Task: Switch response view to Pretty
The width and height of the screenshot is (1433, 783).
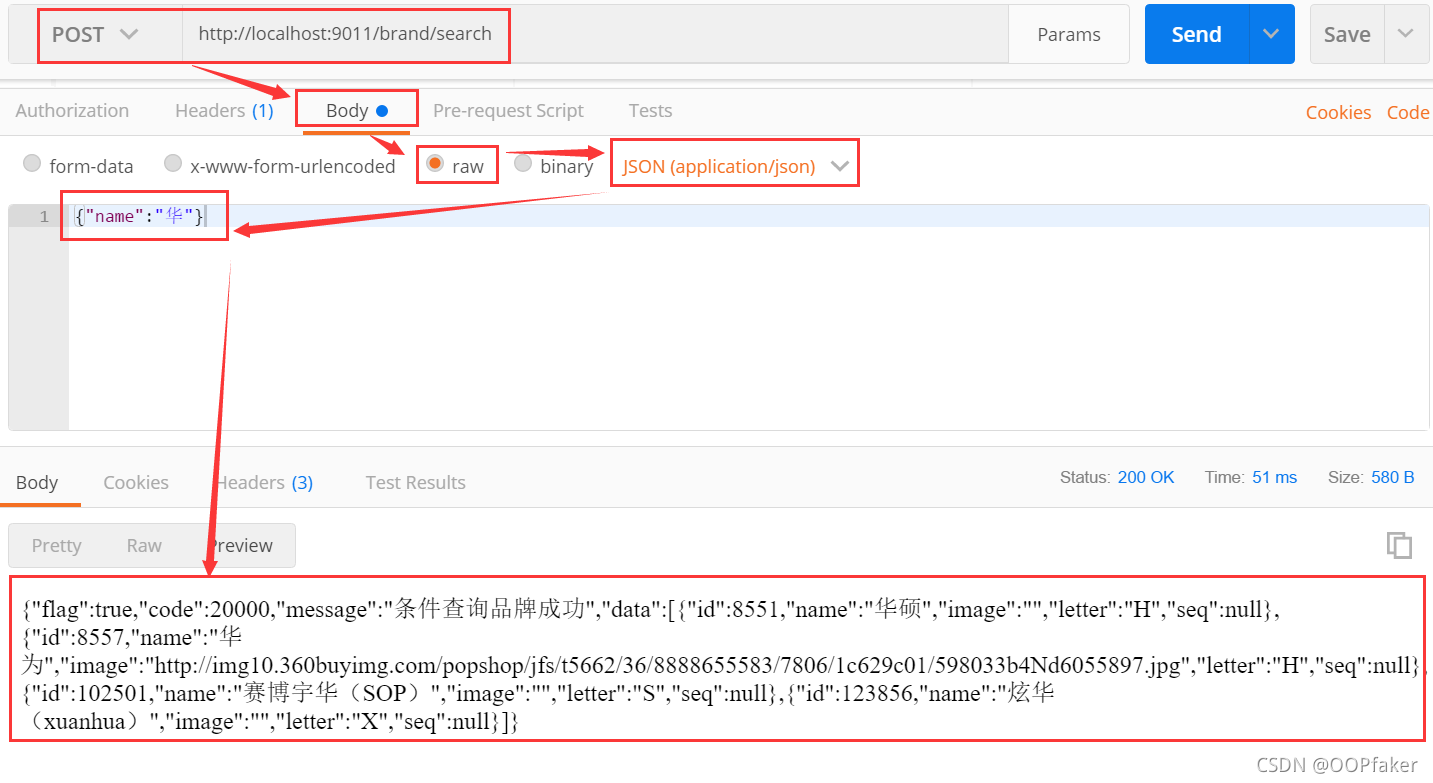Action: 56,545
